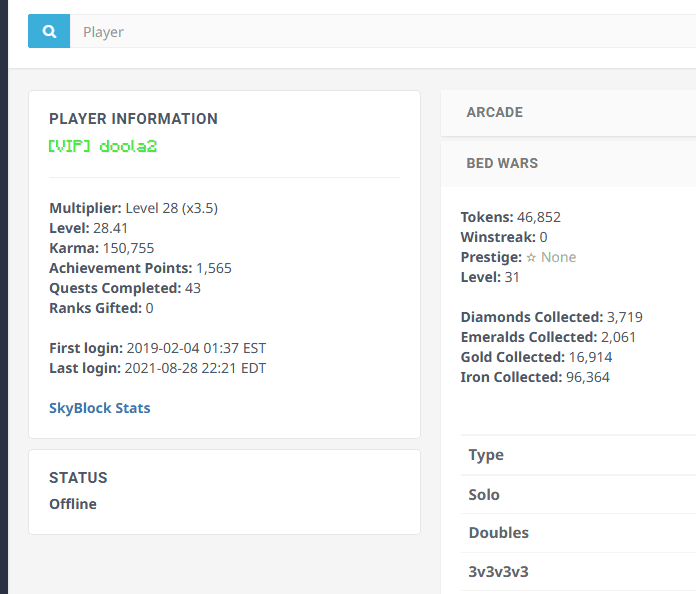Select the Diamonds Collected 3,719 line
Screen dimensions: 696x594
click(551, 317)
